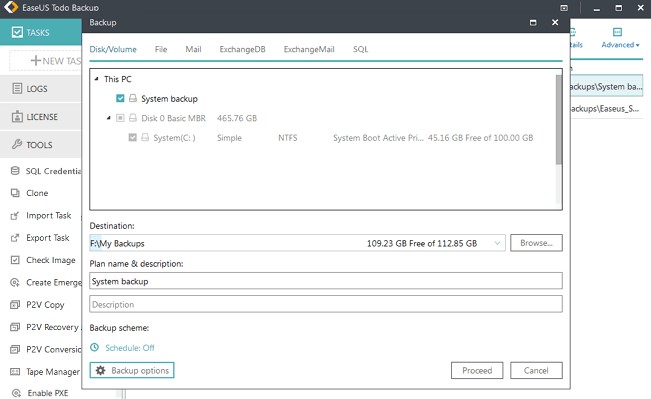
Task: Click the System Boot Active Pri... status cell
Action: pyautogui.click(x=378, y=137)
